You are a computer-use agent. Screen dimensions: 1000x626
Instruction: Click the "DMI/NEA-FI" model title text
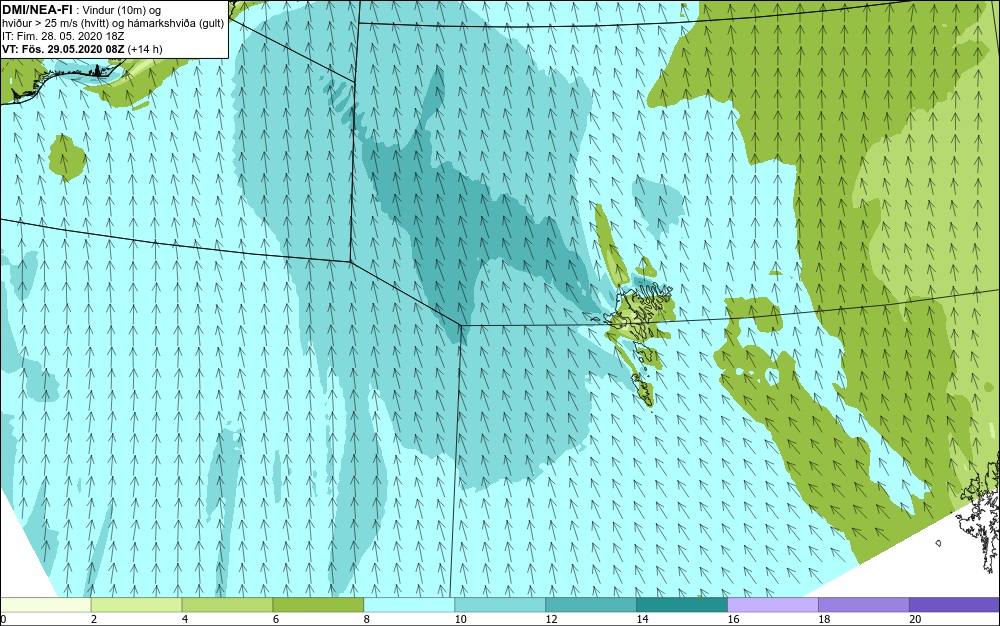[37, 10]
